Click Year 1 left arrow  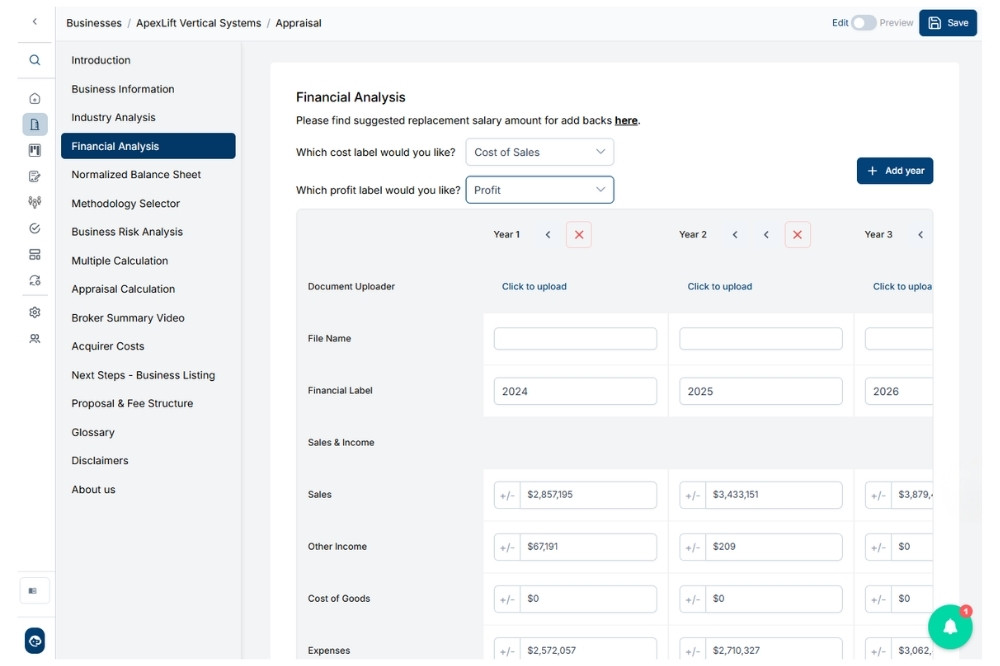pyautogui.click(x=548, y=235)
